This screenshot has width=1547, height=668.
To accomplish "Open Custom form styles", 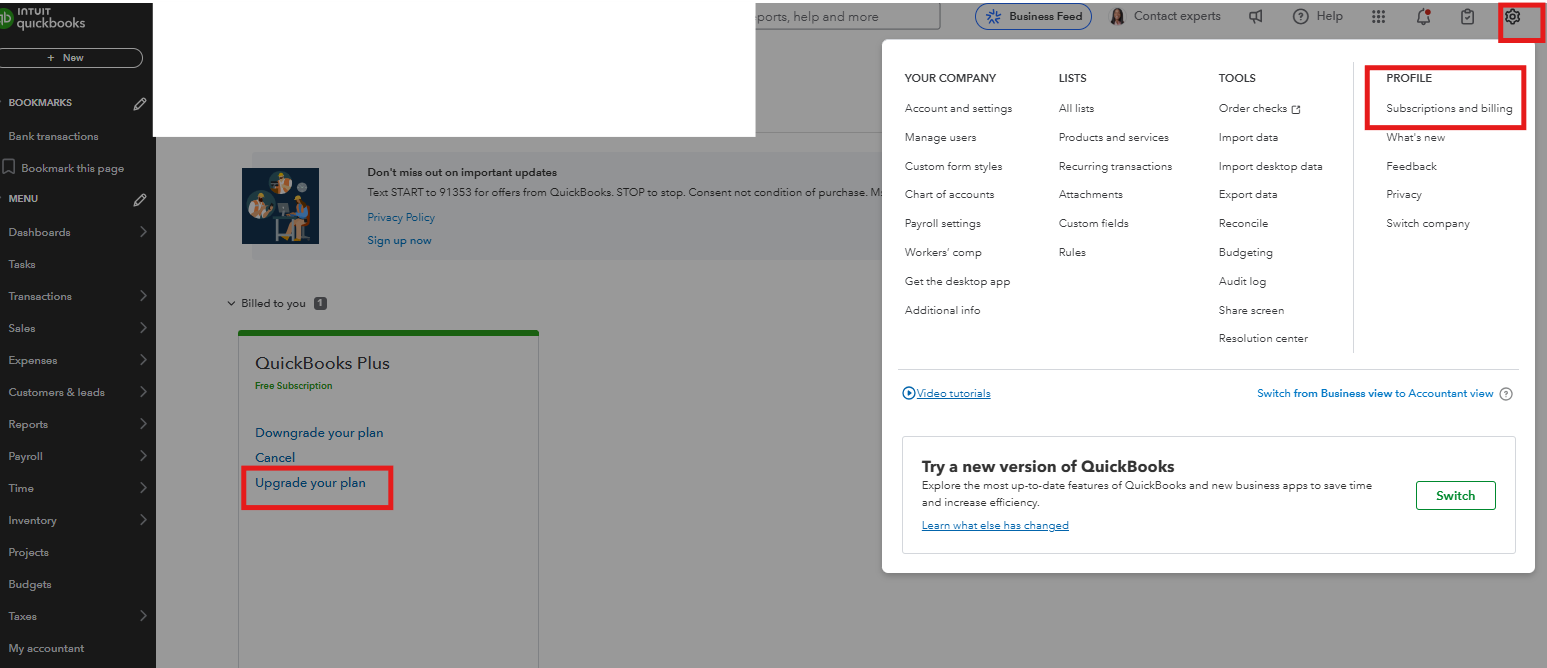I will [x=953, y=167].
